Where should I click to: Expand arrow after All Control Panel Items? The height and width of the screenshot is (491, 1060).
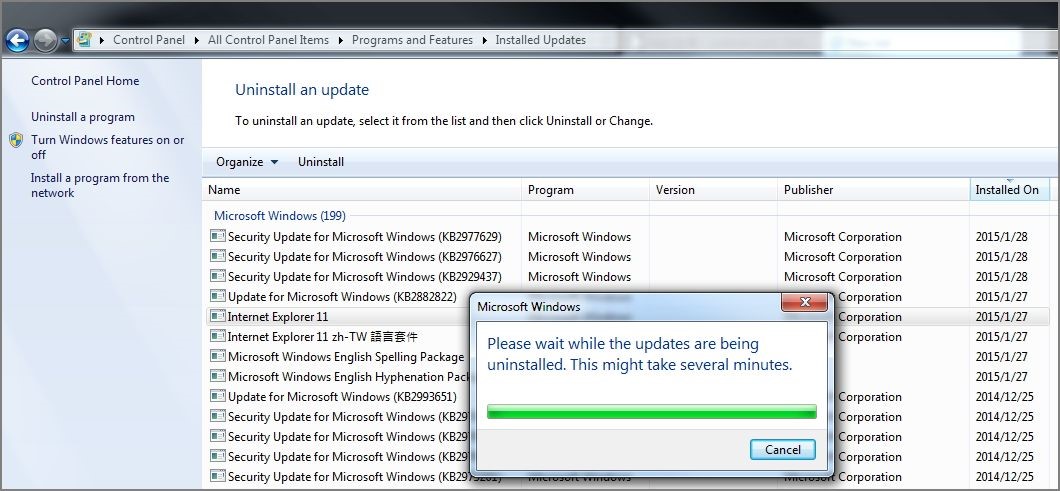click(341, 41)
